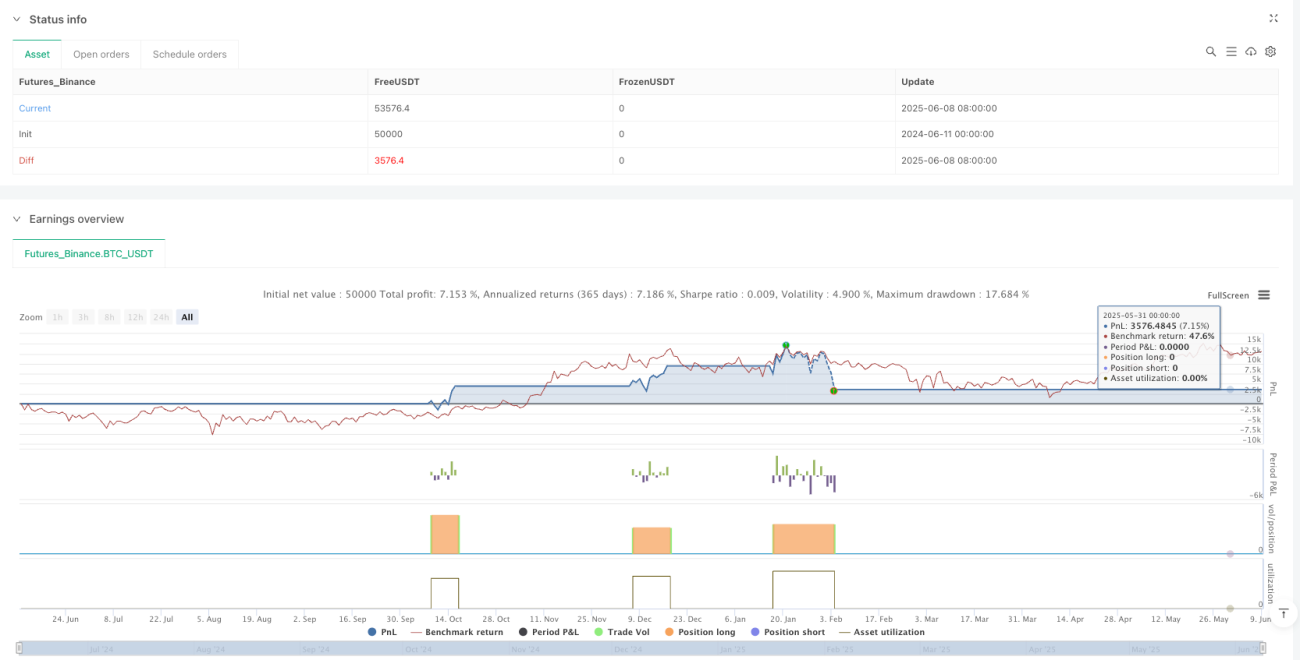Screen dimensions: 1300x660
Task: Toggle Benchmark return series in the legend
Action: [x=456, y=632]
